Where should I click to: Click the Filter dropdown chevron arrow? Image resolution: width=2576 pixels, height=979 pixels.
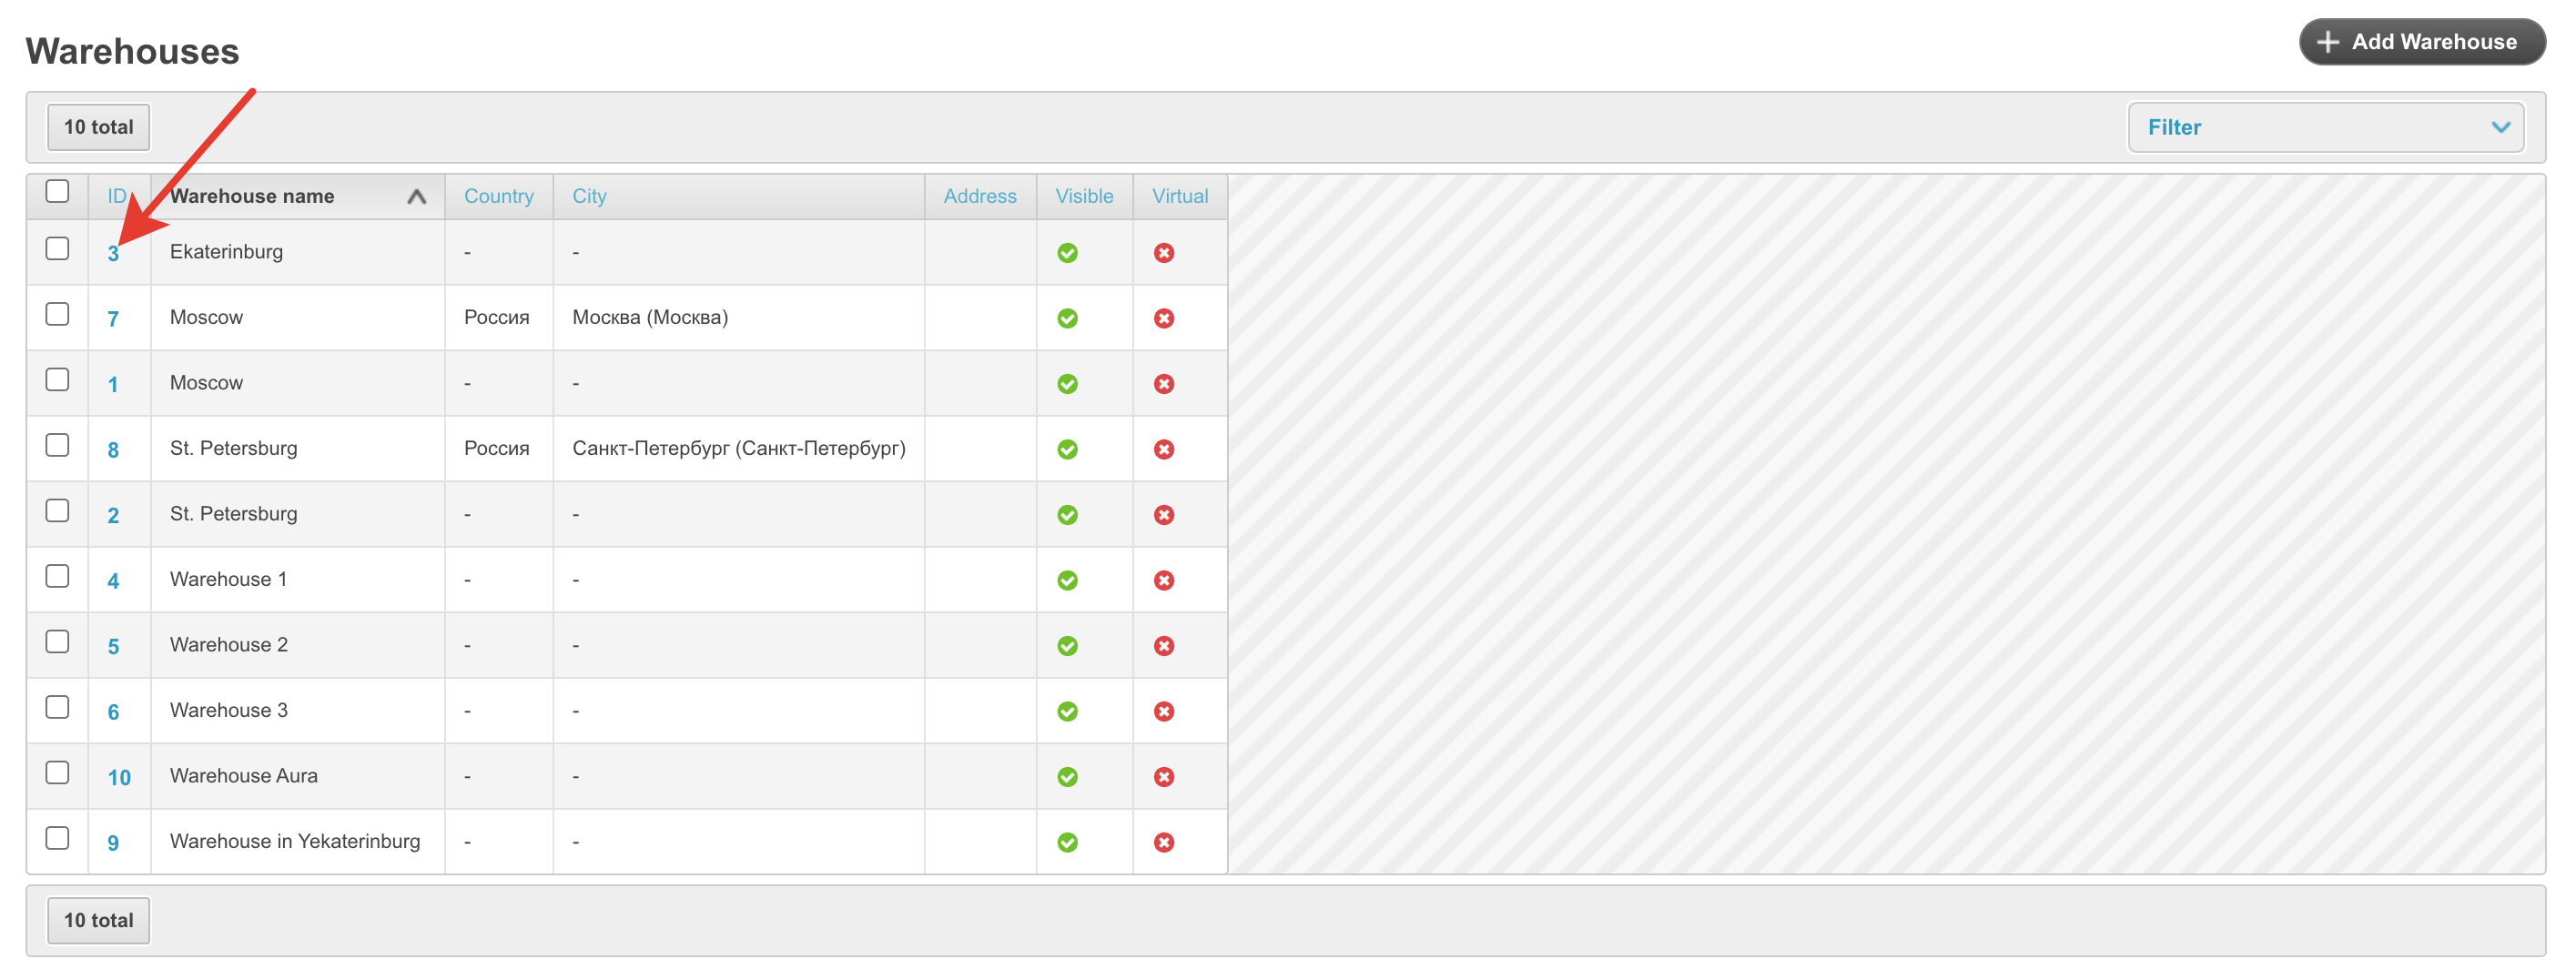point(2500,127)
